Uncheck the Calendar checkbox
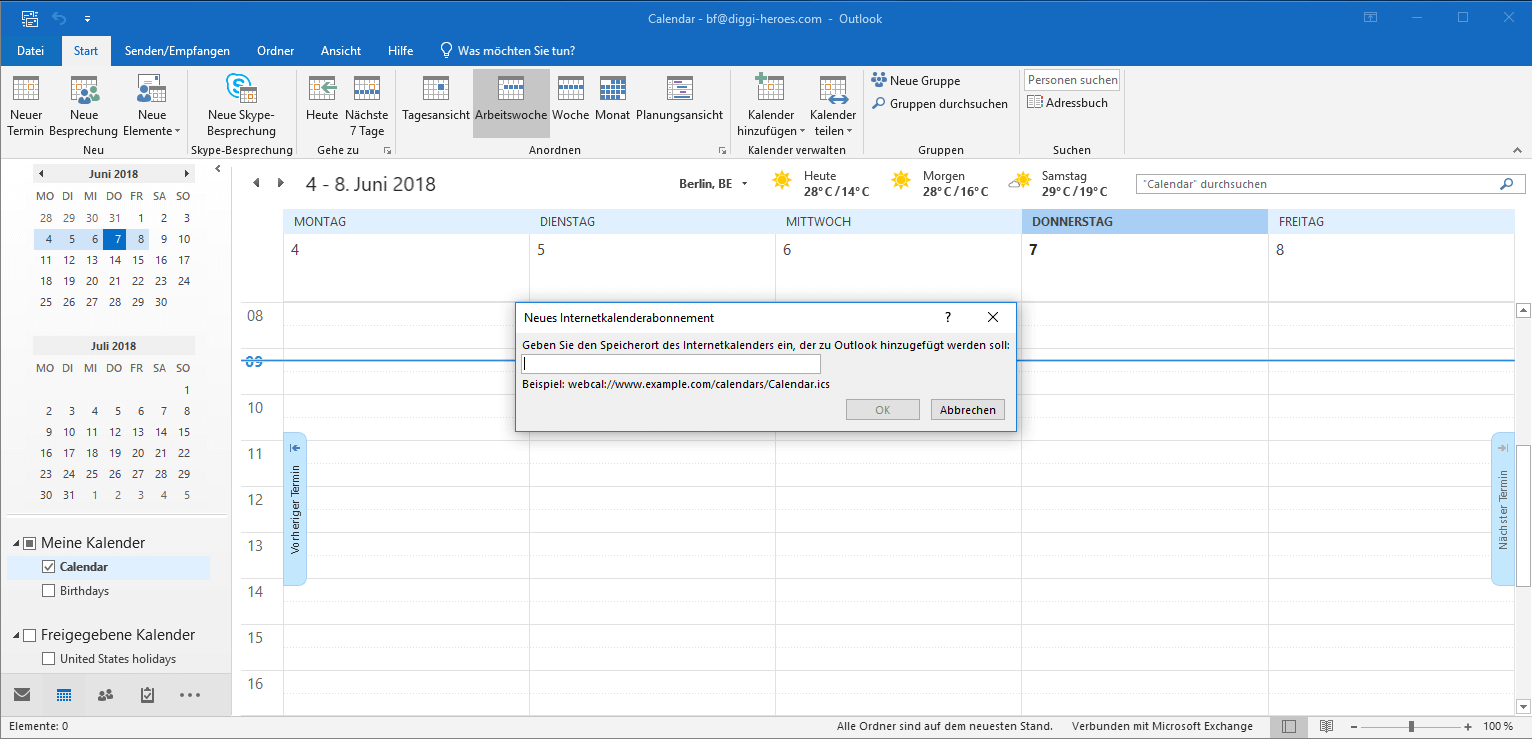Screen dimensions: 1532x739 (49, 567)
